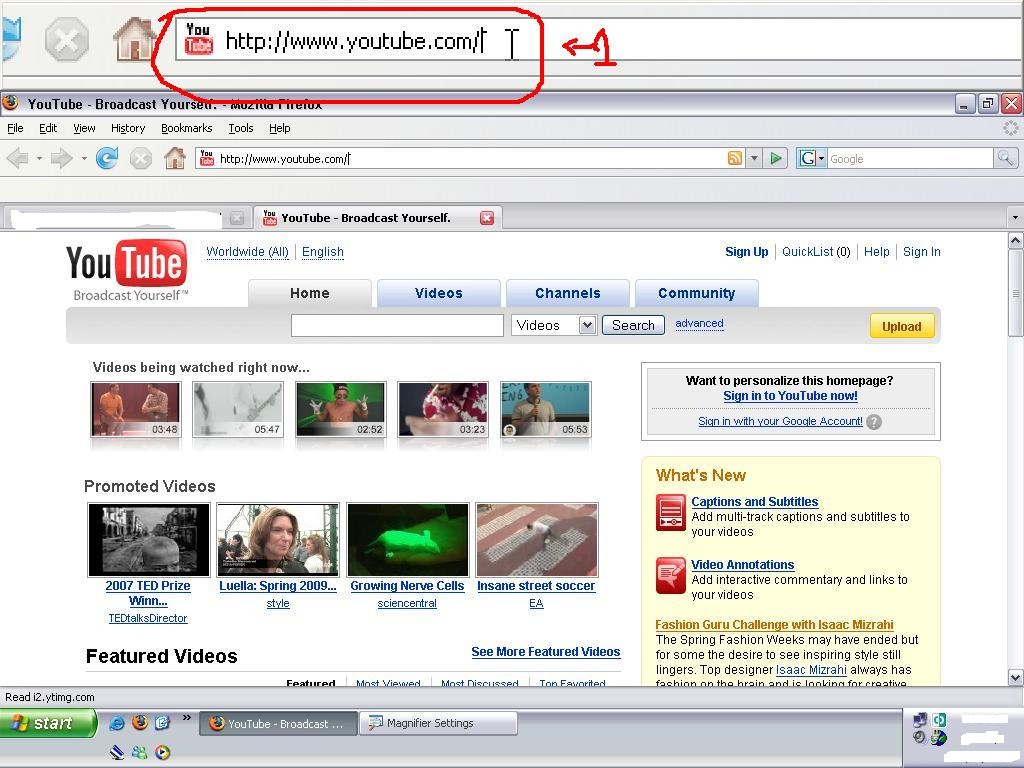Open the View menu
The width and height of the screenshot is (1024, 768).
84,128
